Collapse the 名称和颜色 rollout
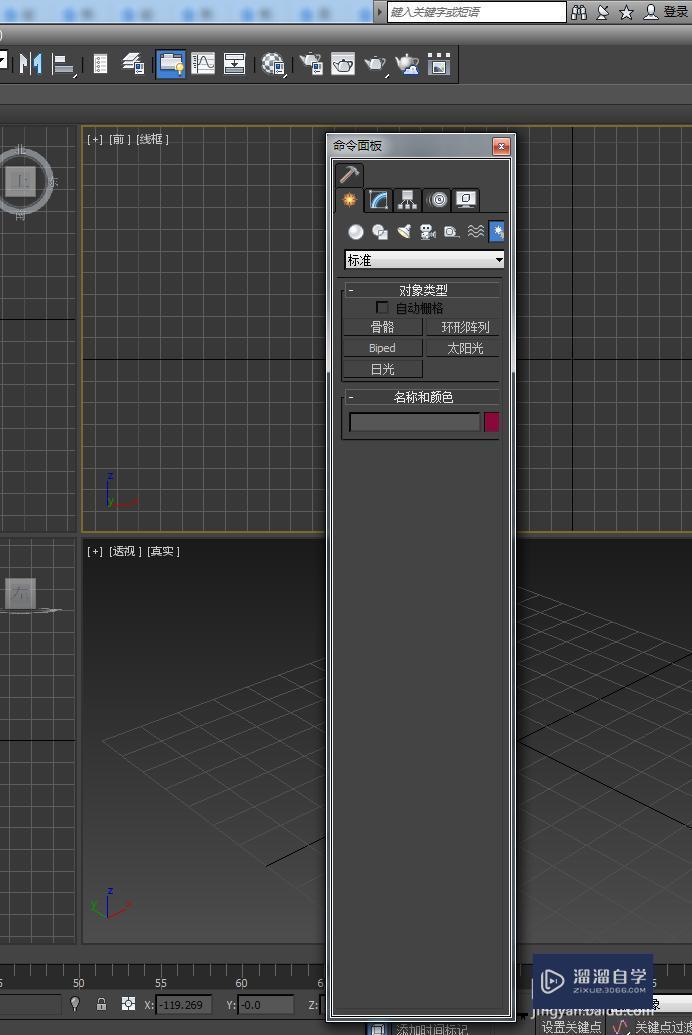Viewport: 692px width, 1035px height. (423, 397)
